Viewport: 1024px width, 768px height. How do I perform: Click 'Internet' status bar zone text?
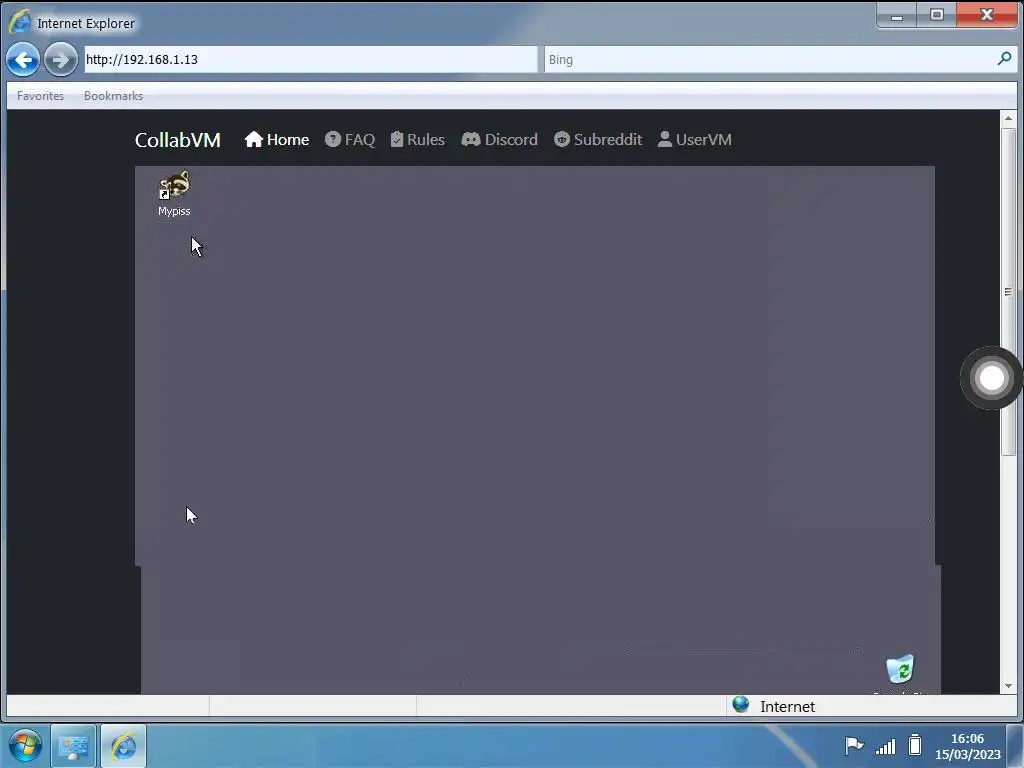787,707
